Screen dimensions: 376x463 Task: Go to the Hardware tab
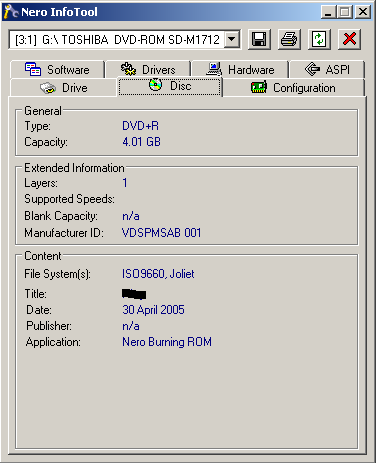pyautogui.click(x=240, y=70)
